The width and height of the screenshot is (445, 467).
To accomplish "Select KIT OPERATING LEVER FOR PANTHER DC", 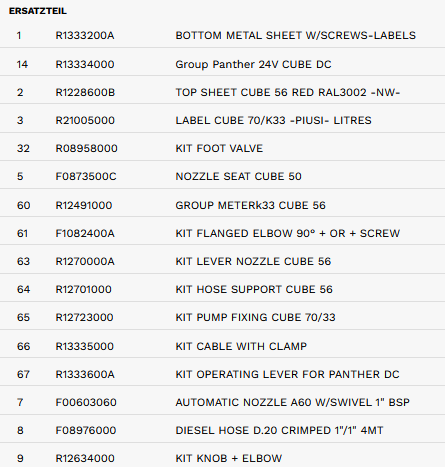I will [x=287, y=374].
